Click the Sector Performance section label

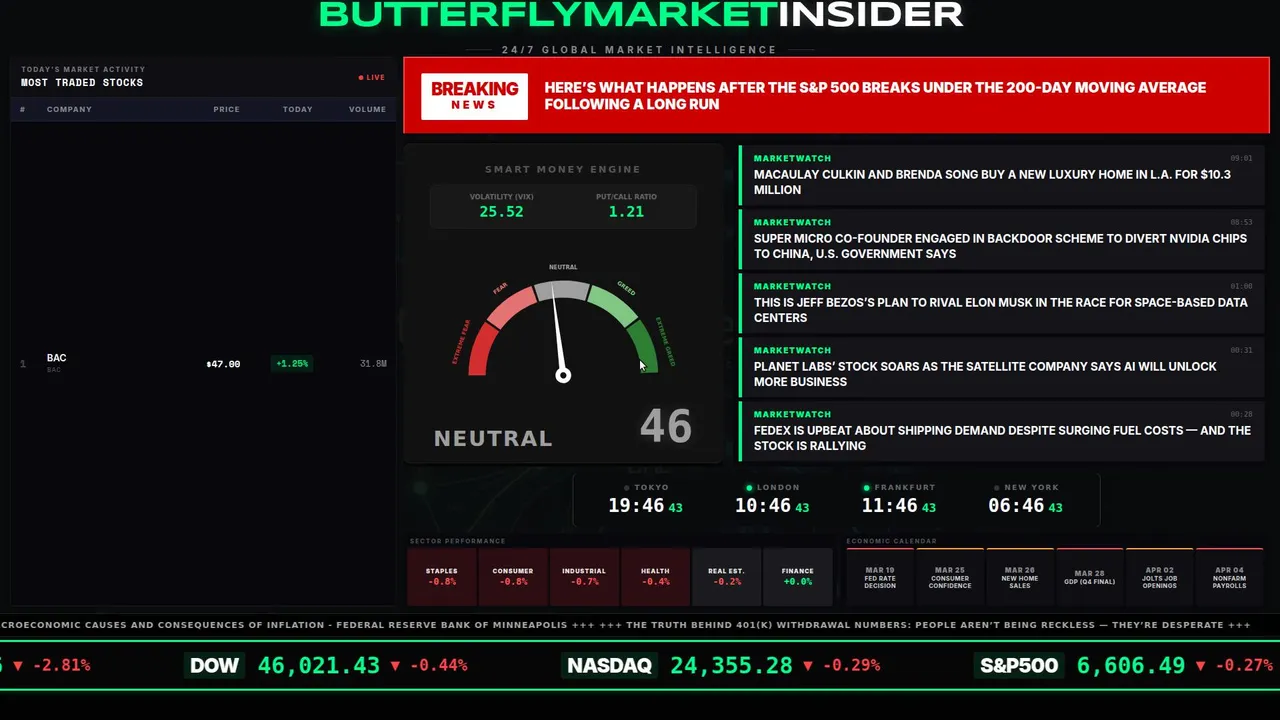point(457,541)
